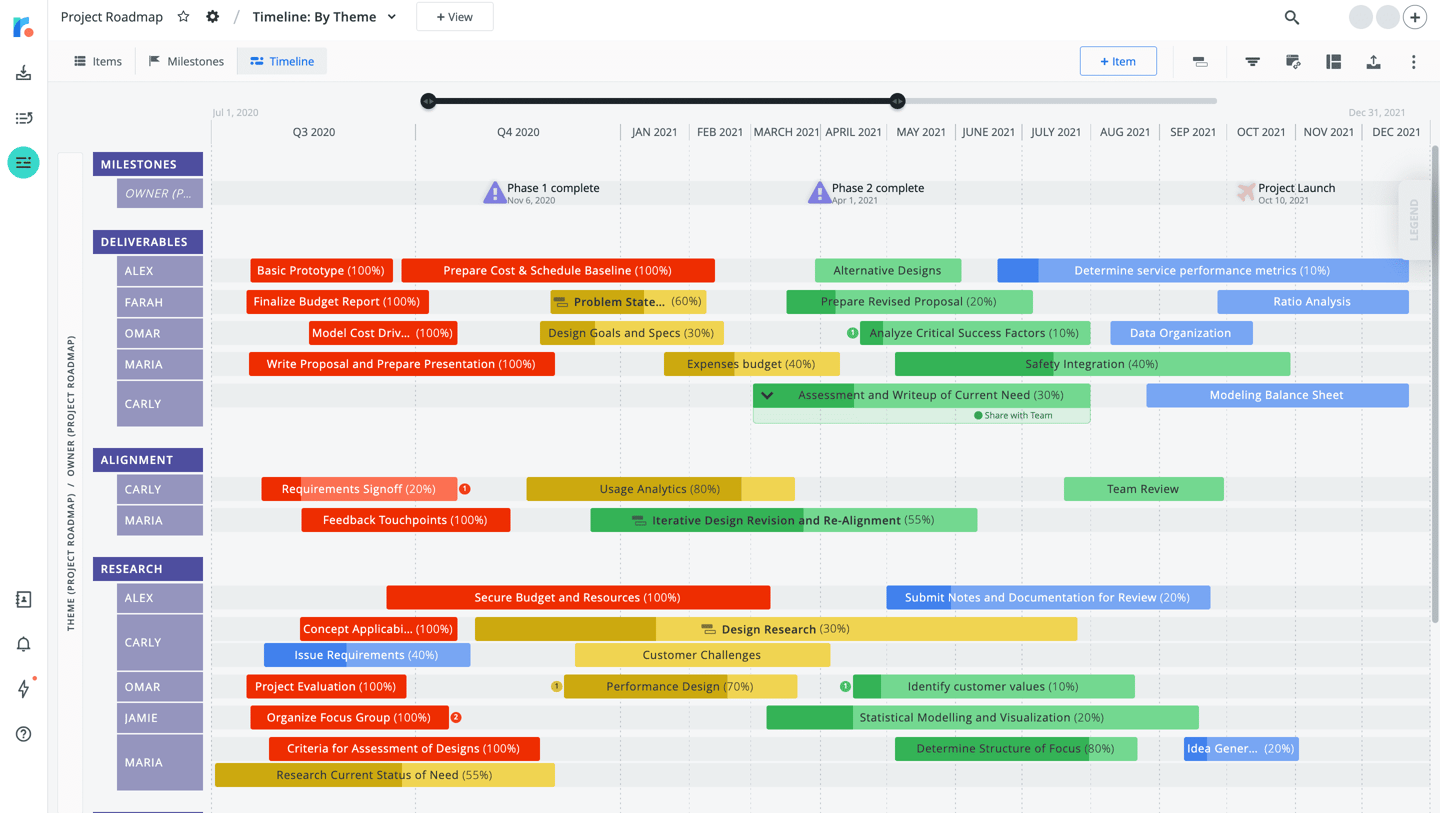Click the + View button
Image resolution: width=1440 pixels, height=813 pixels.
[x=454, y=16]
